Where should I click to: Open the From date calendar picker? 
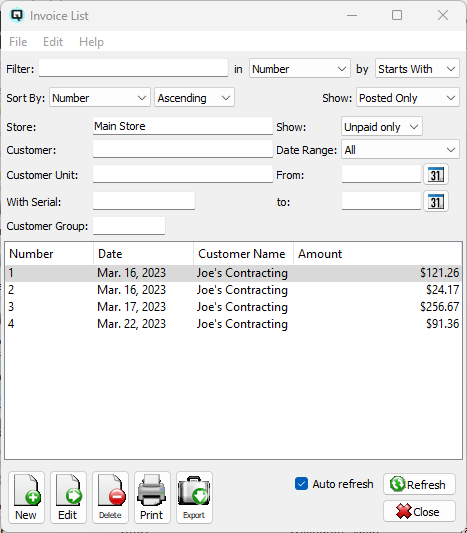pos(436,174)
